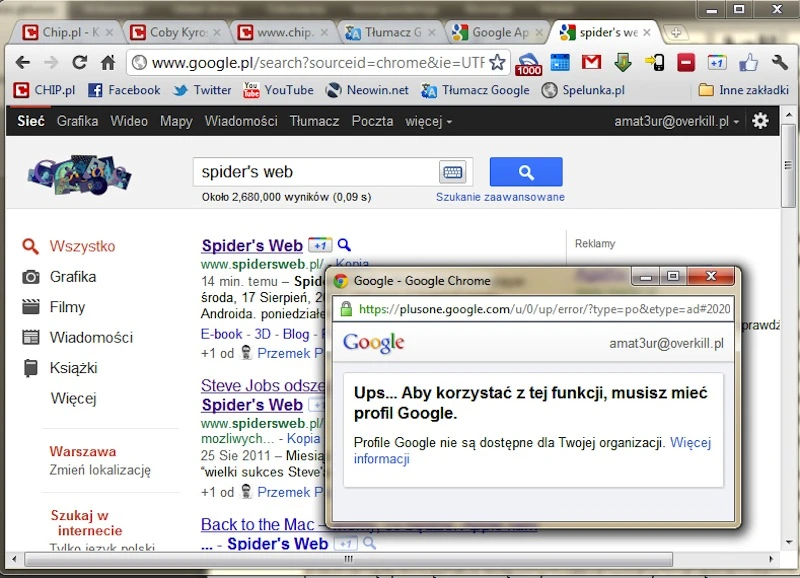Click the vertical scrollbar thumb
This screenshot has height=578, width=800.
[x=788, y=164]
